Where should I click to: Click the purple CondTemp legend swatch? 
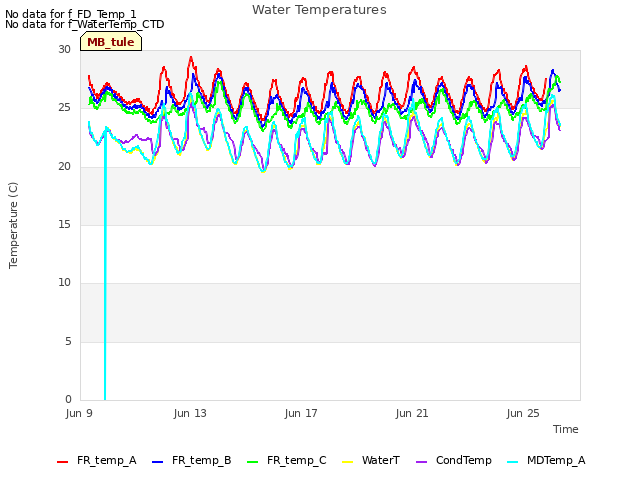tap(422, 462)
